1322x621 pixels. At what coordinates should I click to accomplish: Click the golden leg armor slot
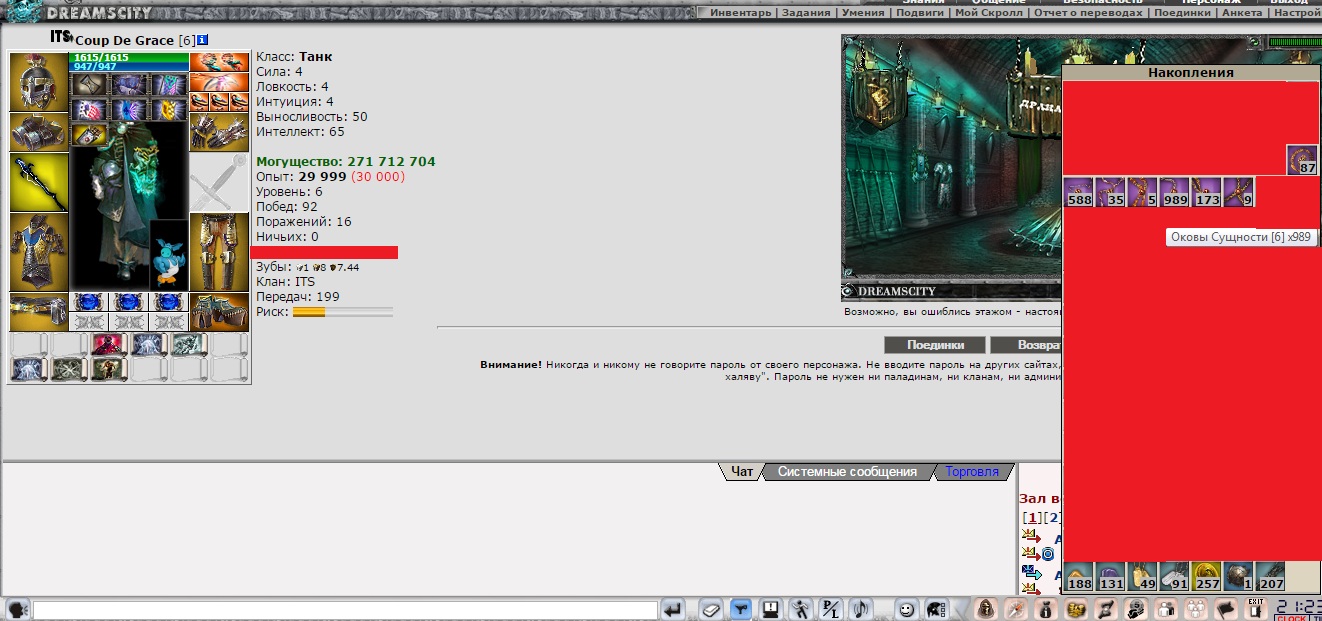coord(219,252)
